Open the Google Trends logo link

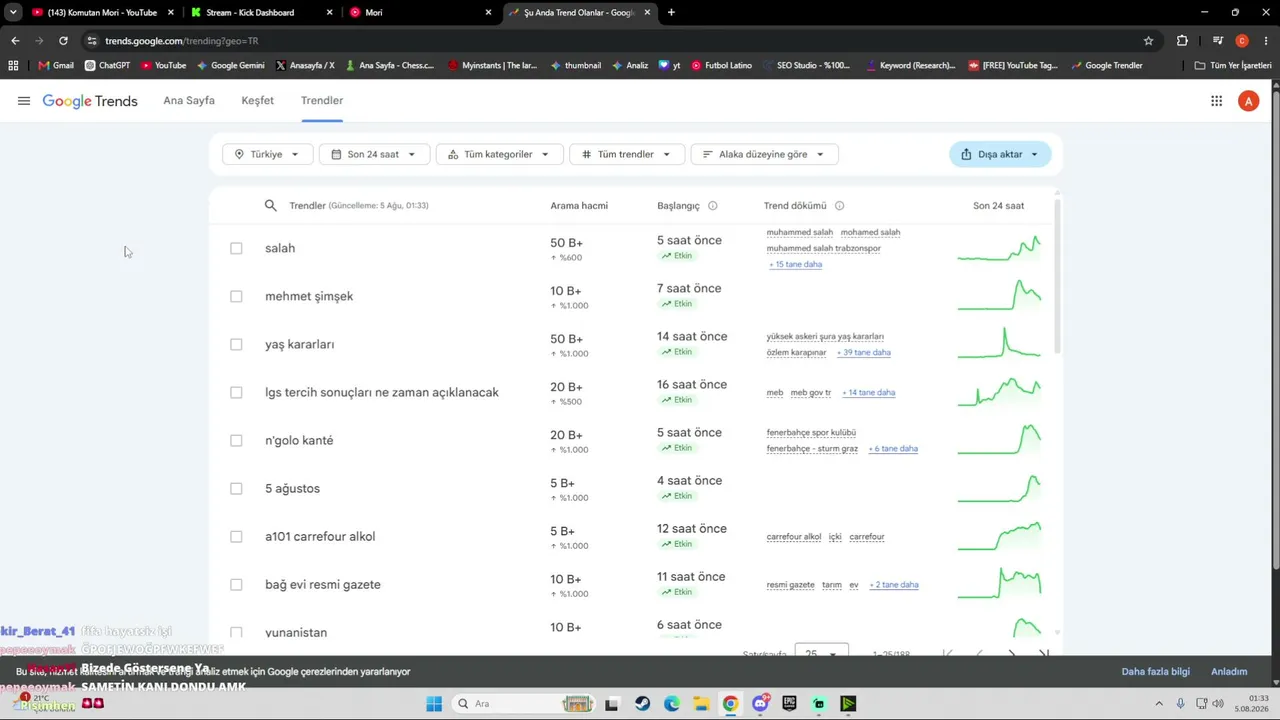click(90, 101)
